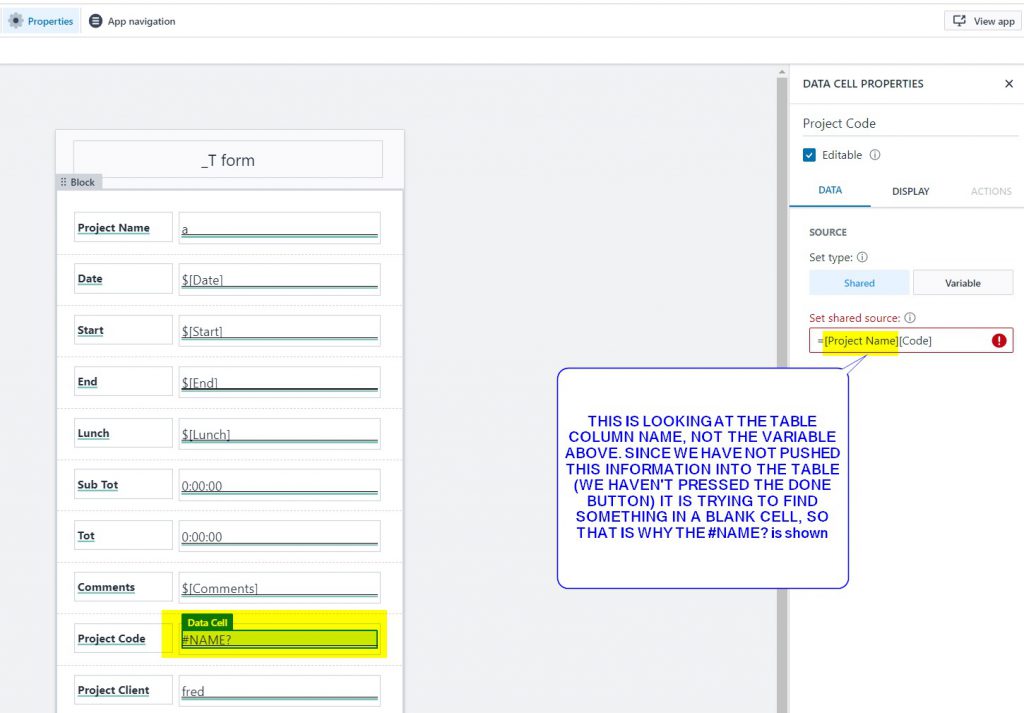
Task: Click info icon next to Set shared source
Action: coord(910,318)
